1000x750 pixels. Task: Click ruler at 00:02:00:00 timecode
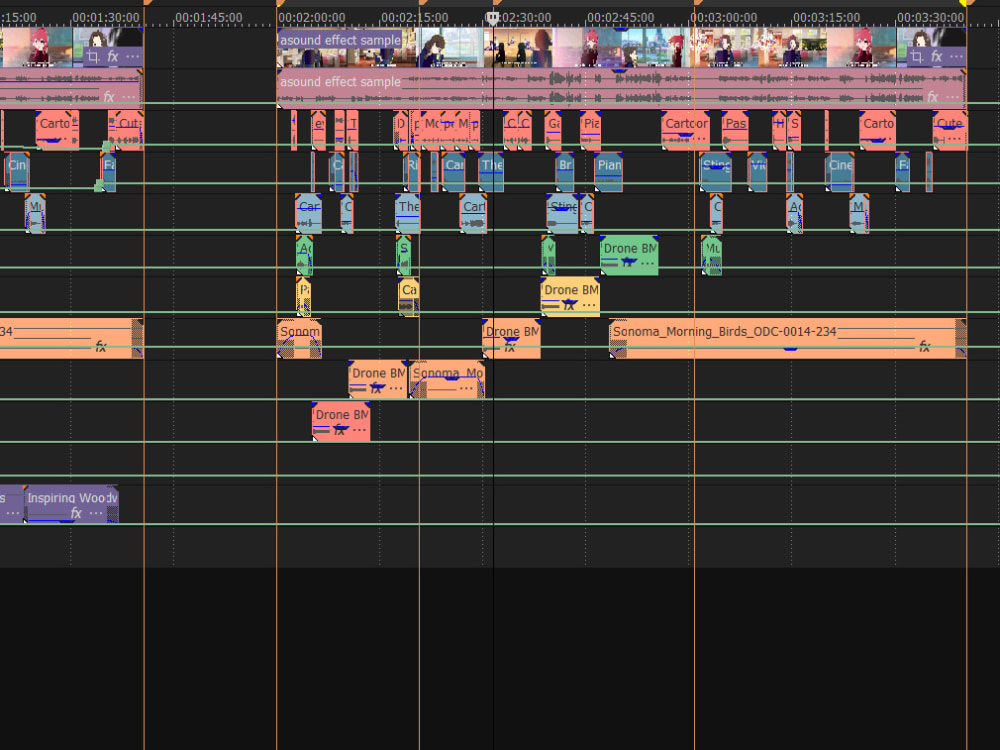pyautogui.click(x=312, y=17)
